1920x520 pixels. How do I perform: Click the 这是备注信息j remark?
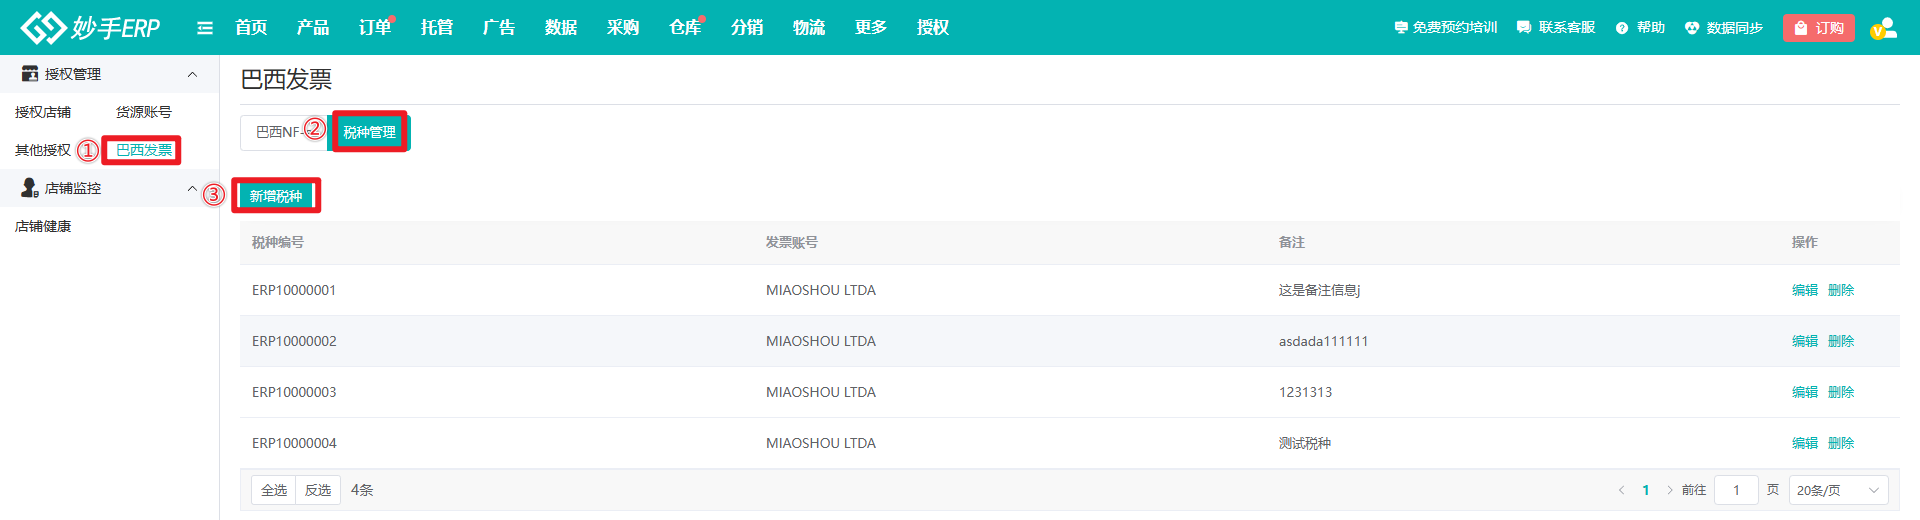(1319, 290)
